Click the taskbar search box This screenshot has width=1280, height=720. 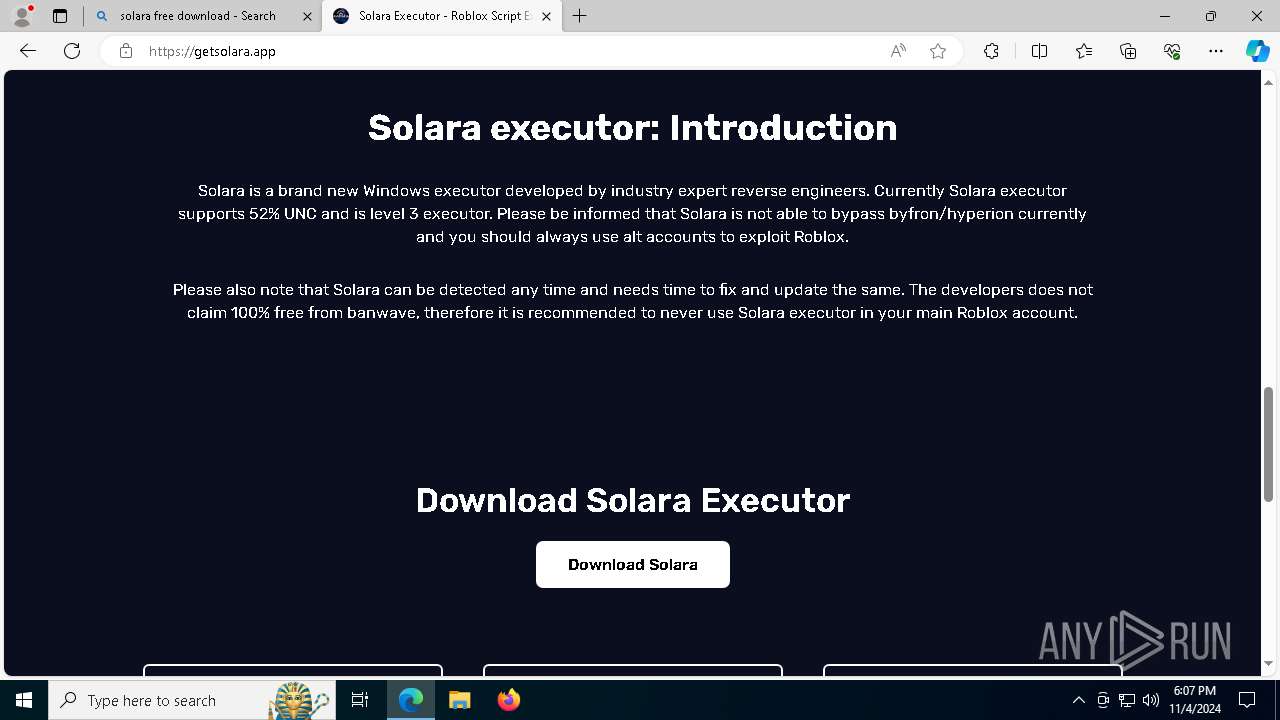[192, 700]
